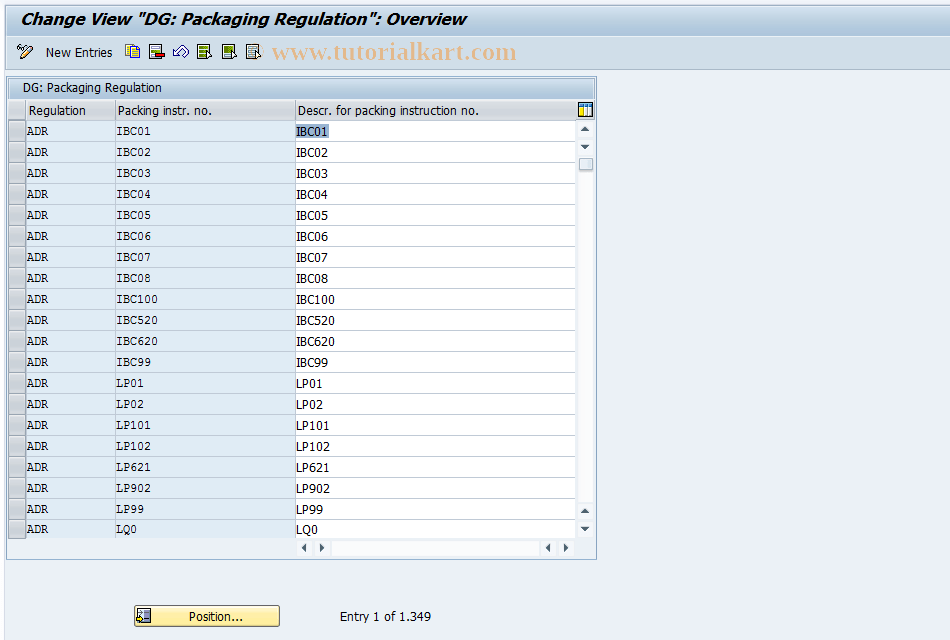Viewport: 950px width, 640px height.
Task: Select the row marker for IBC01
Action: [x=16, y=130]
